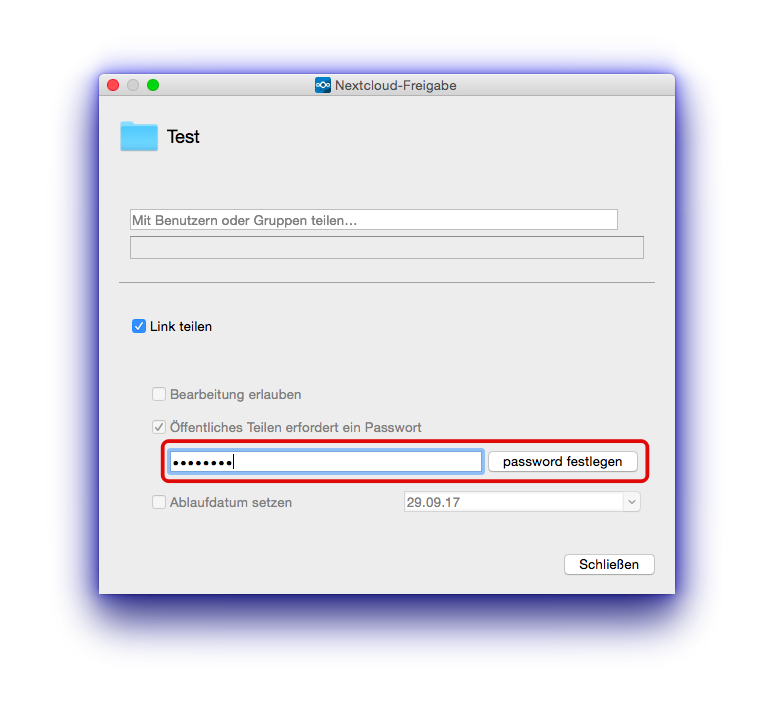The image size is (774, 718).
Task: Click the share with users or groups field
Action: 374,220
